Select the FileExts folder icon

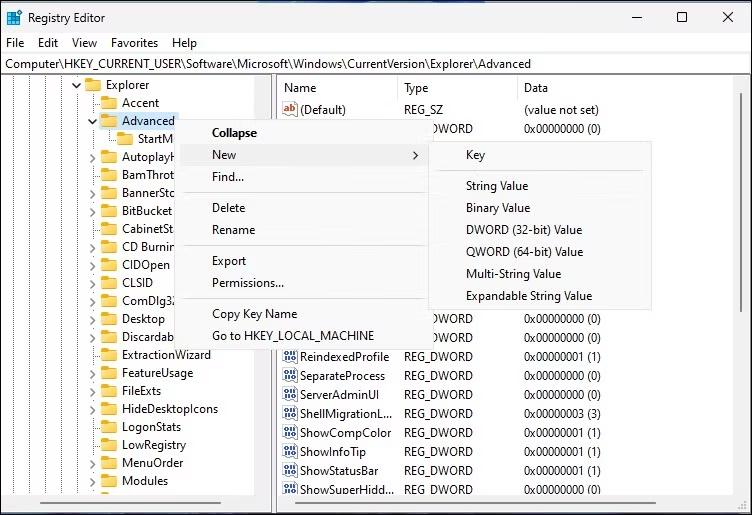pyautogui.click(x=109, y=391)
